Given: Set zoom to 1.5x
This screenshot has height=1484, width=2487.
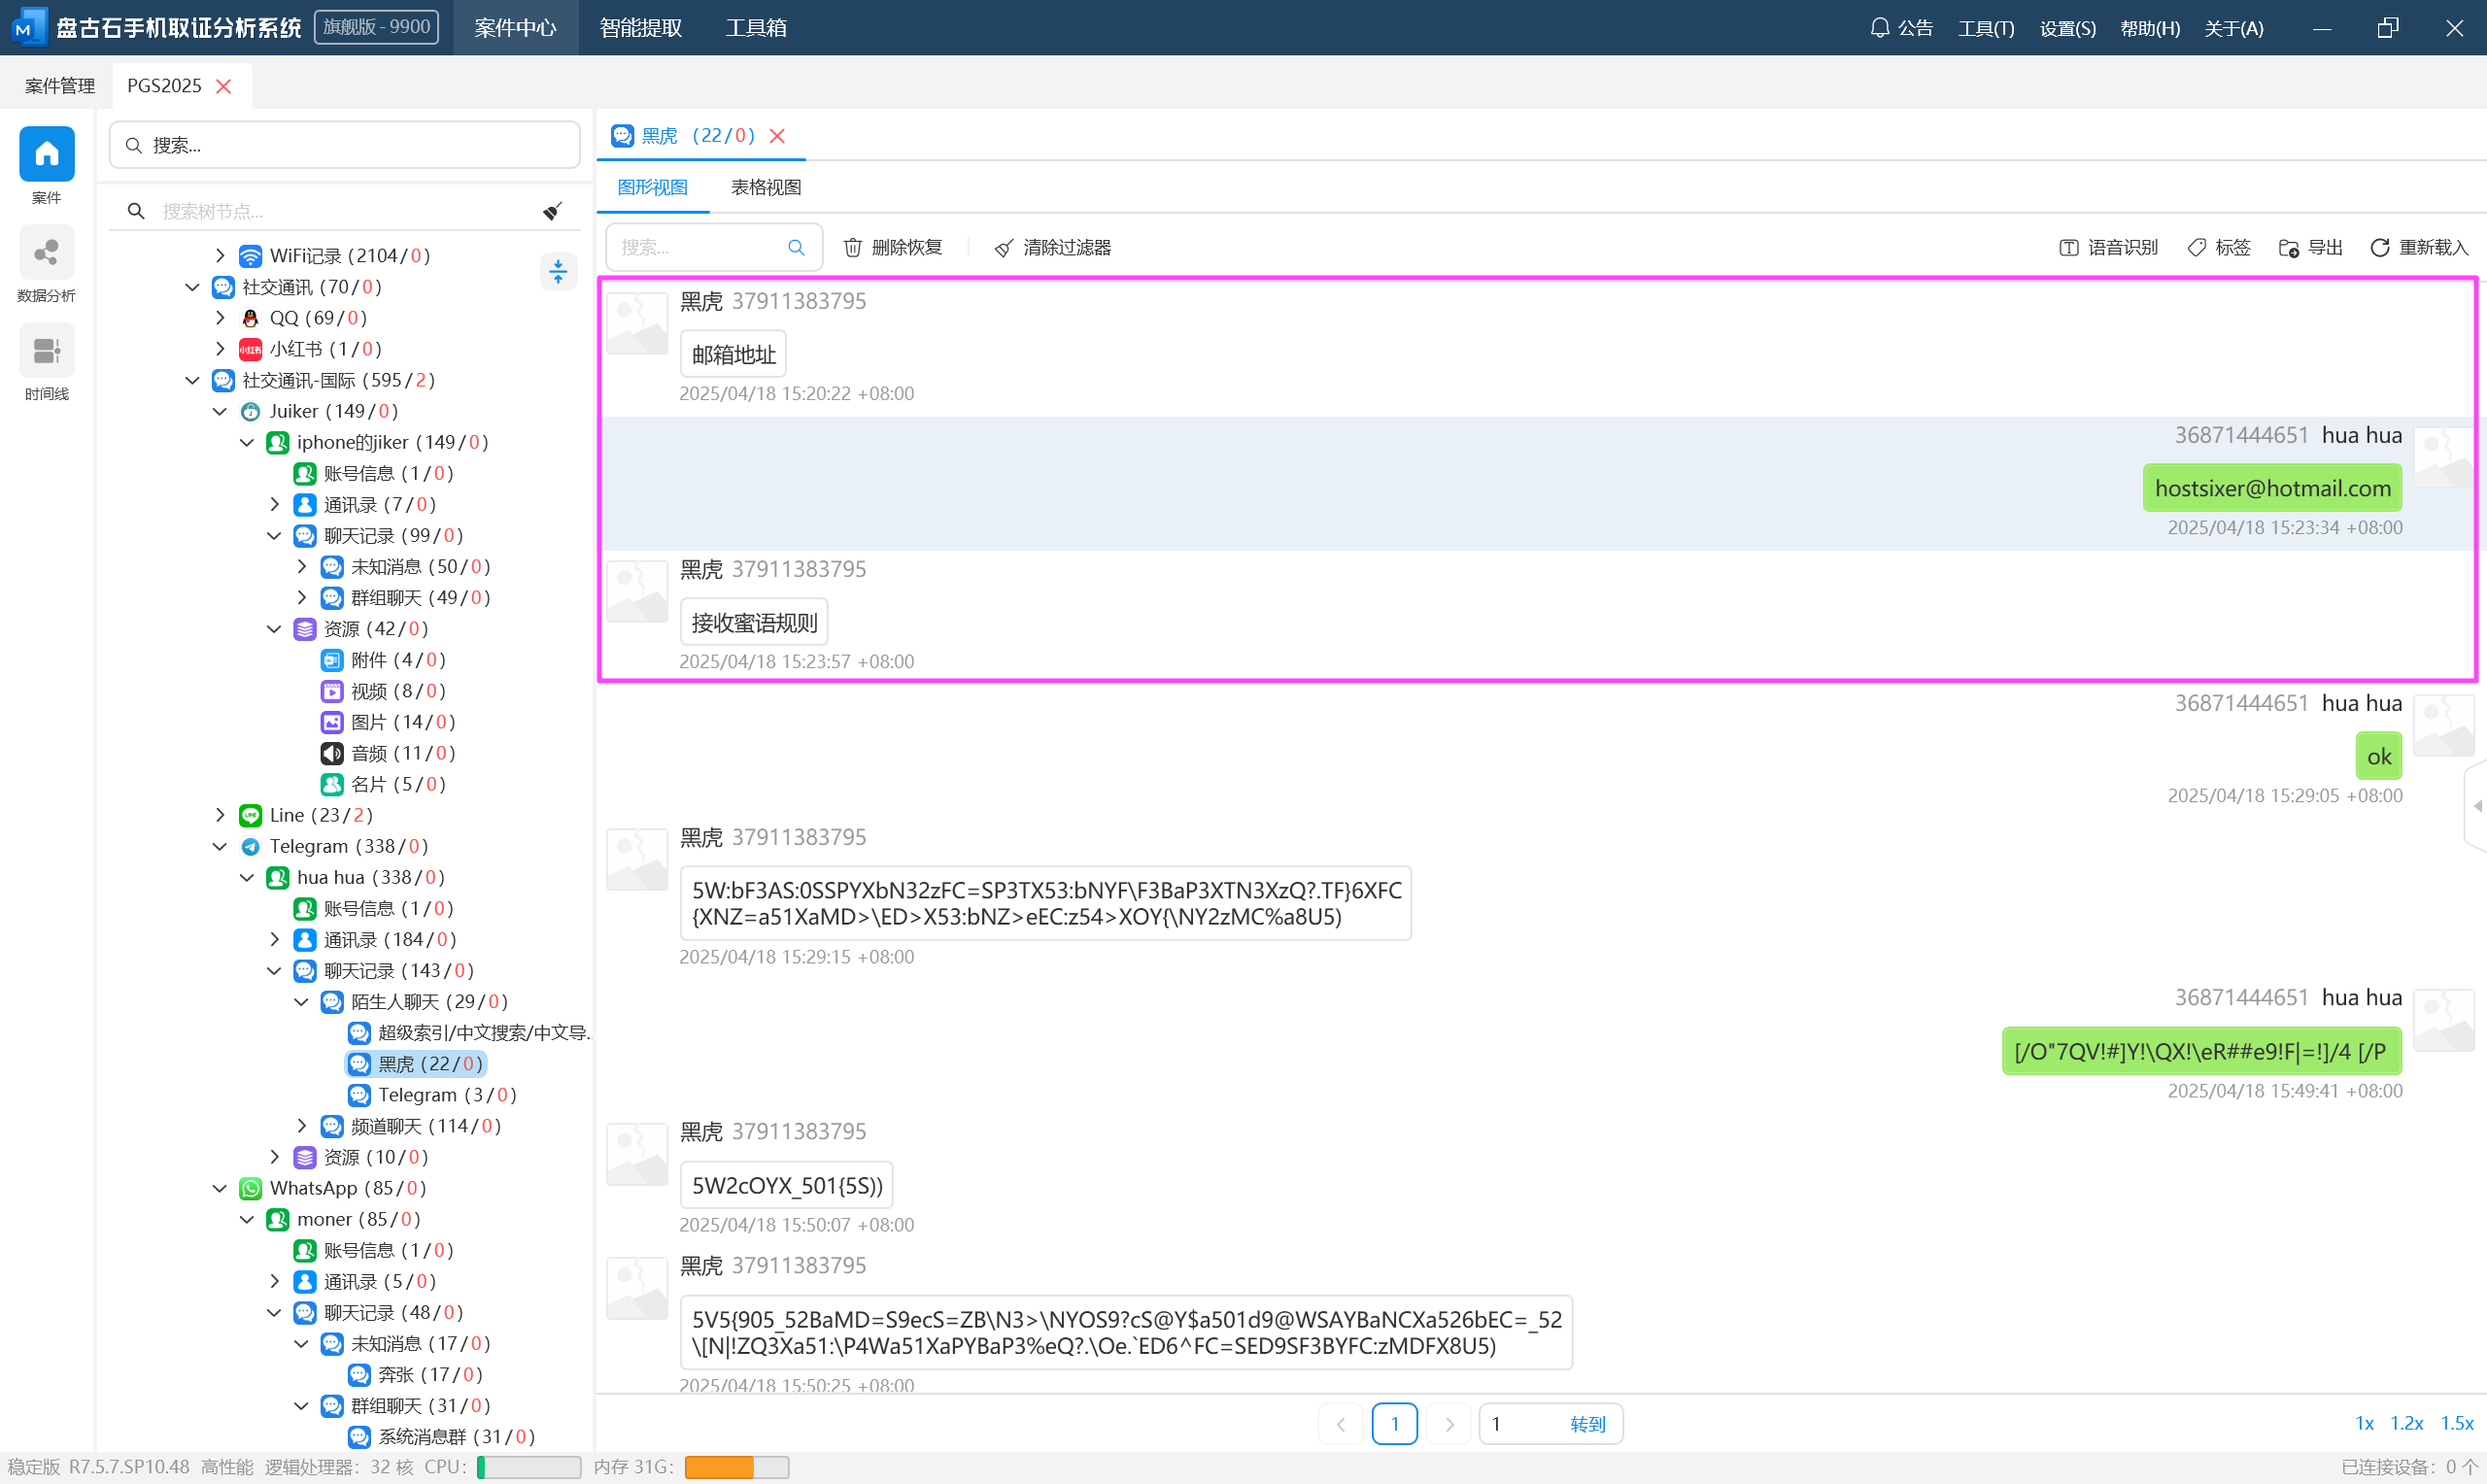Looking at the screenshot, I should click(2456, 1423).
